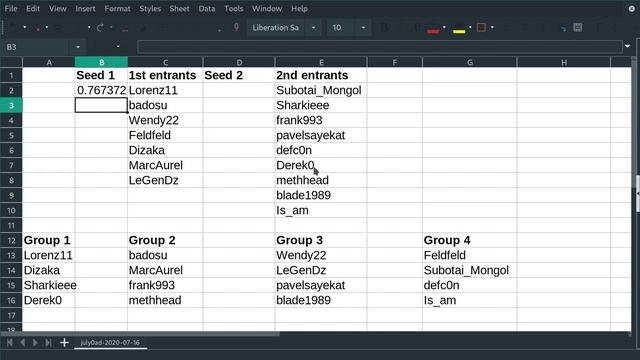The height and width of the screenshot is (360, 640).
Task: Select column G header
Action: [x=470, y=62]
